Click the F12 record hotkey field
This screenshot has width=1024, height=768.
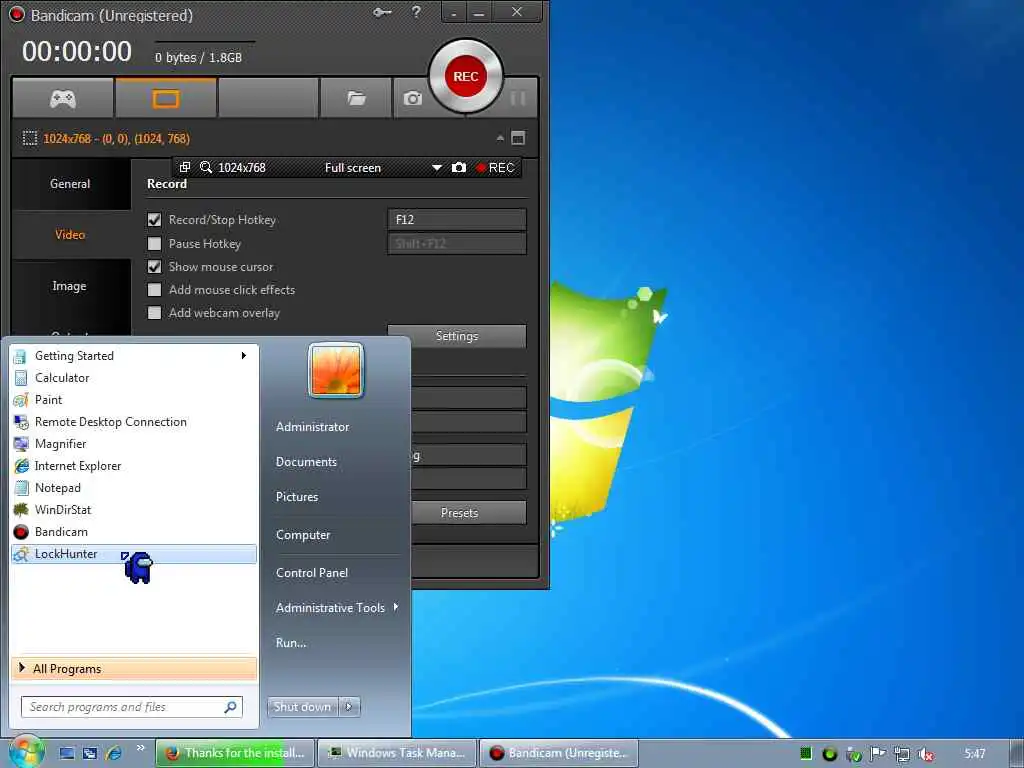[x=456, y=219]
